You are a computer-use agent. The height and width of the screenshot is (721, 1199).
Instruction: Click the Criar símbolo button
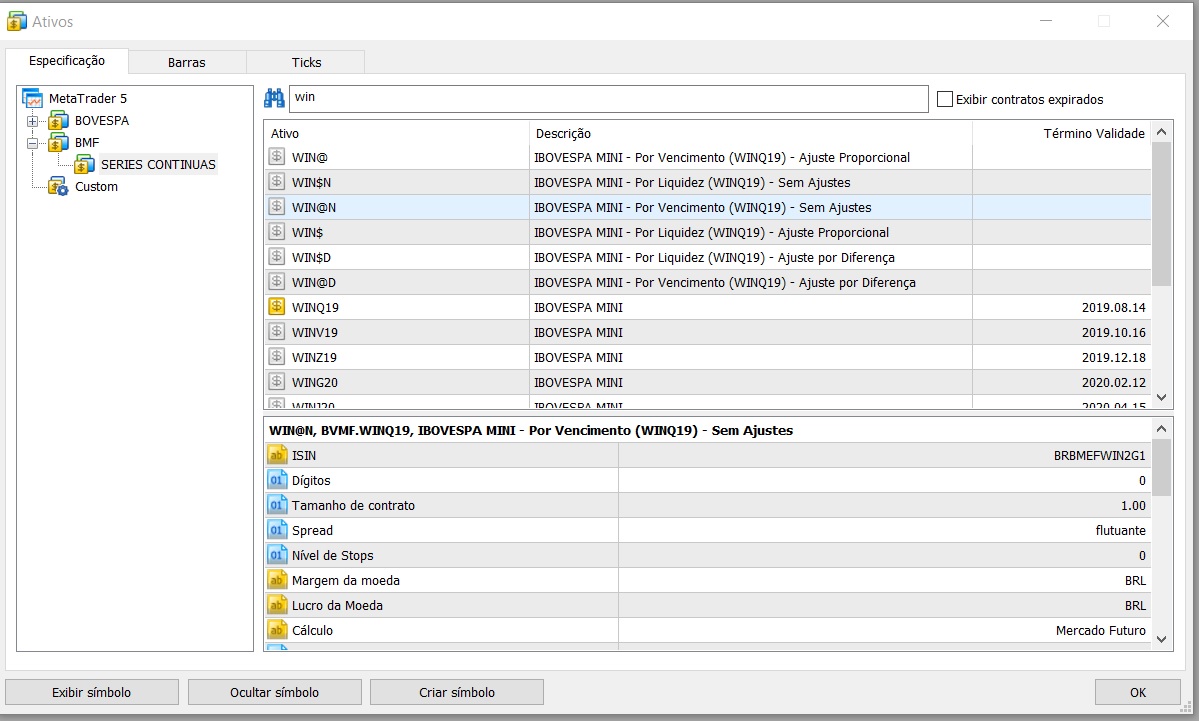pyautogui.click(x=457, y=692)
